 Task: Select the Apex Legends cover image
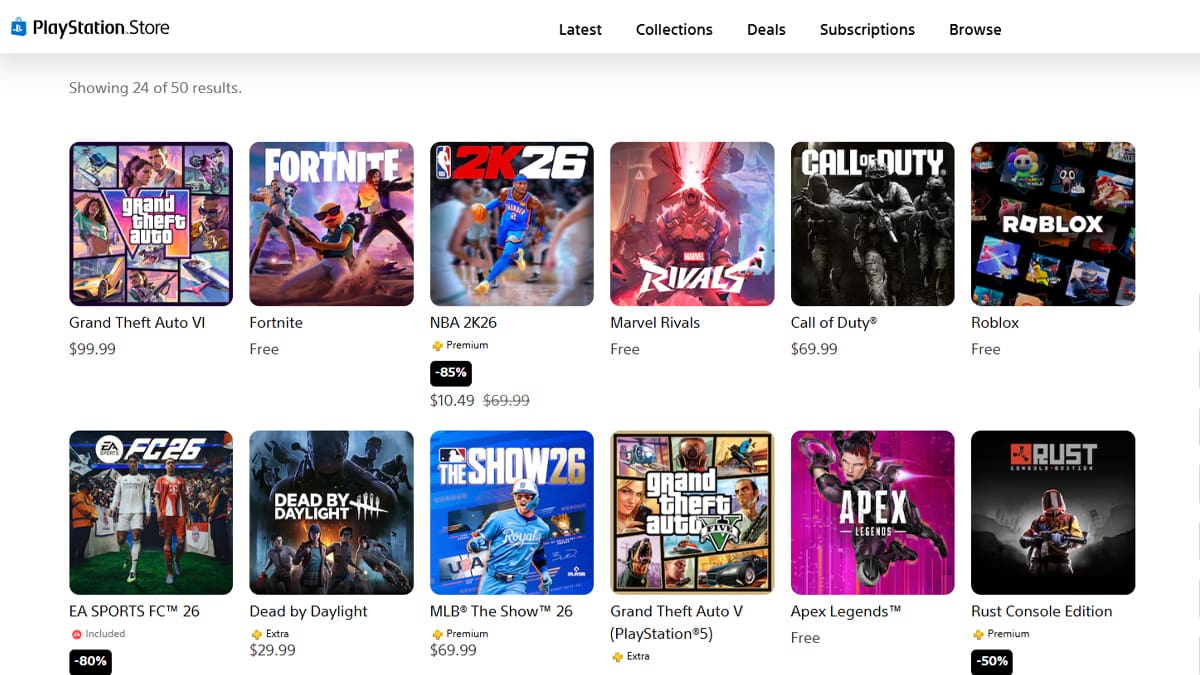(873, 513)
